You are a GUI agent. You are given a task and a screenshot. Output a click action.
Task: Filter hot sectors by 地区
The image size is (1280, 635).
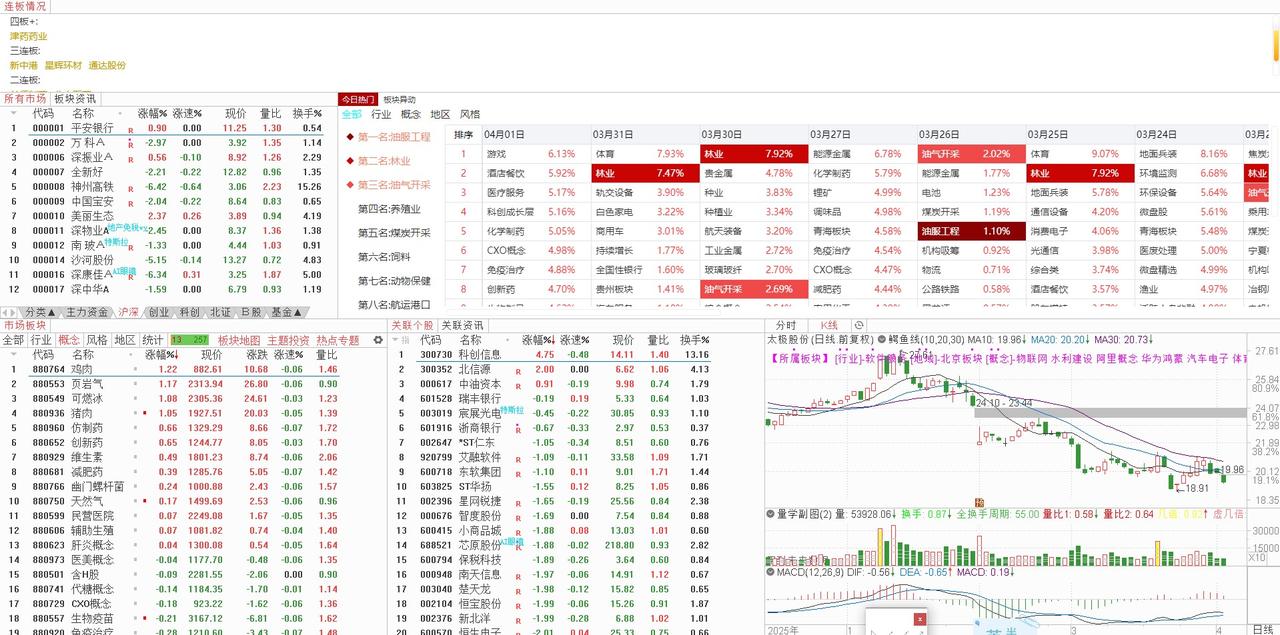440,114
